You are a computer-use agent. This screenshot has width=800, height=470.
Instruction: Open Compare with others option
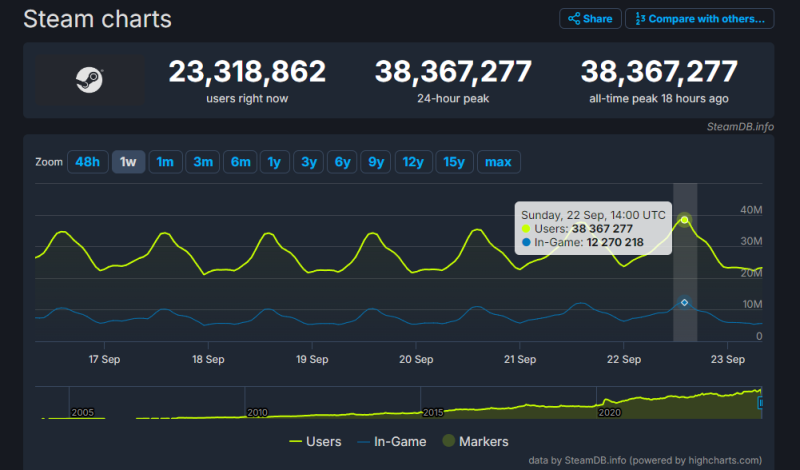pos(699,19)
